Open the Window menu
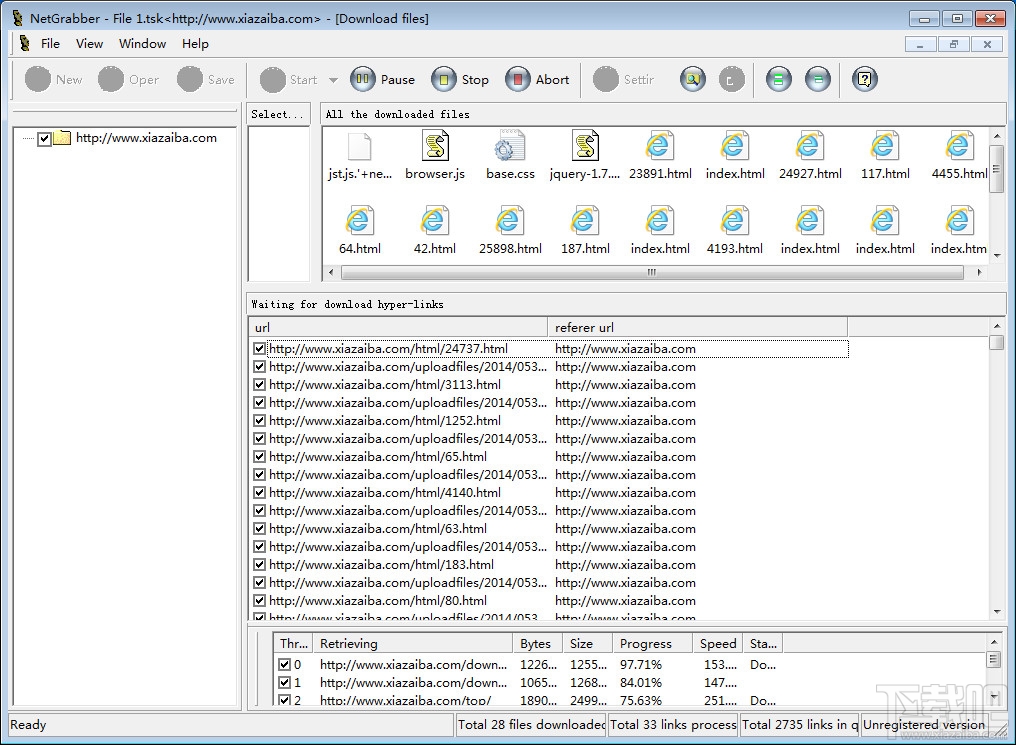The height and width of the screenshot is (745, 1016). point(142,44)
